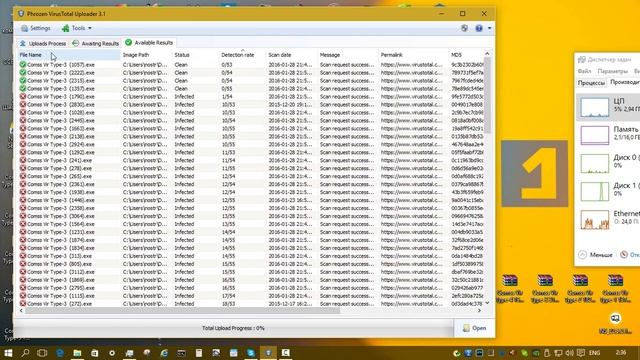Click the taskbar clock

click(x=621, y=353)
